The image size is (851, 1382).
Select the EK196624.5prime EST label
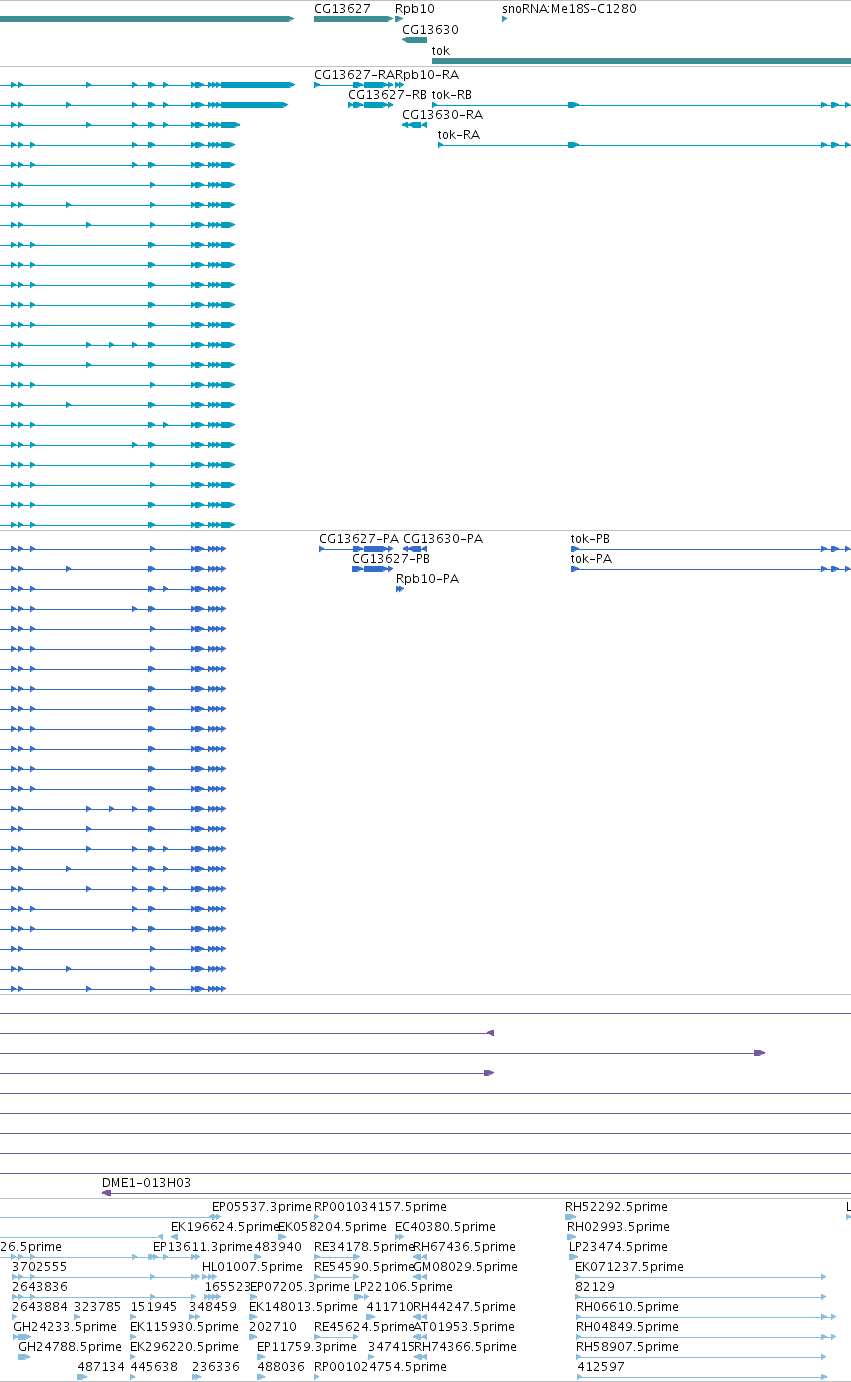225,1226
